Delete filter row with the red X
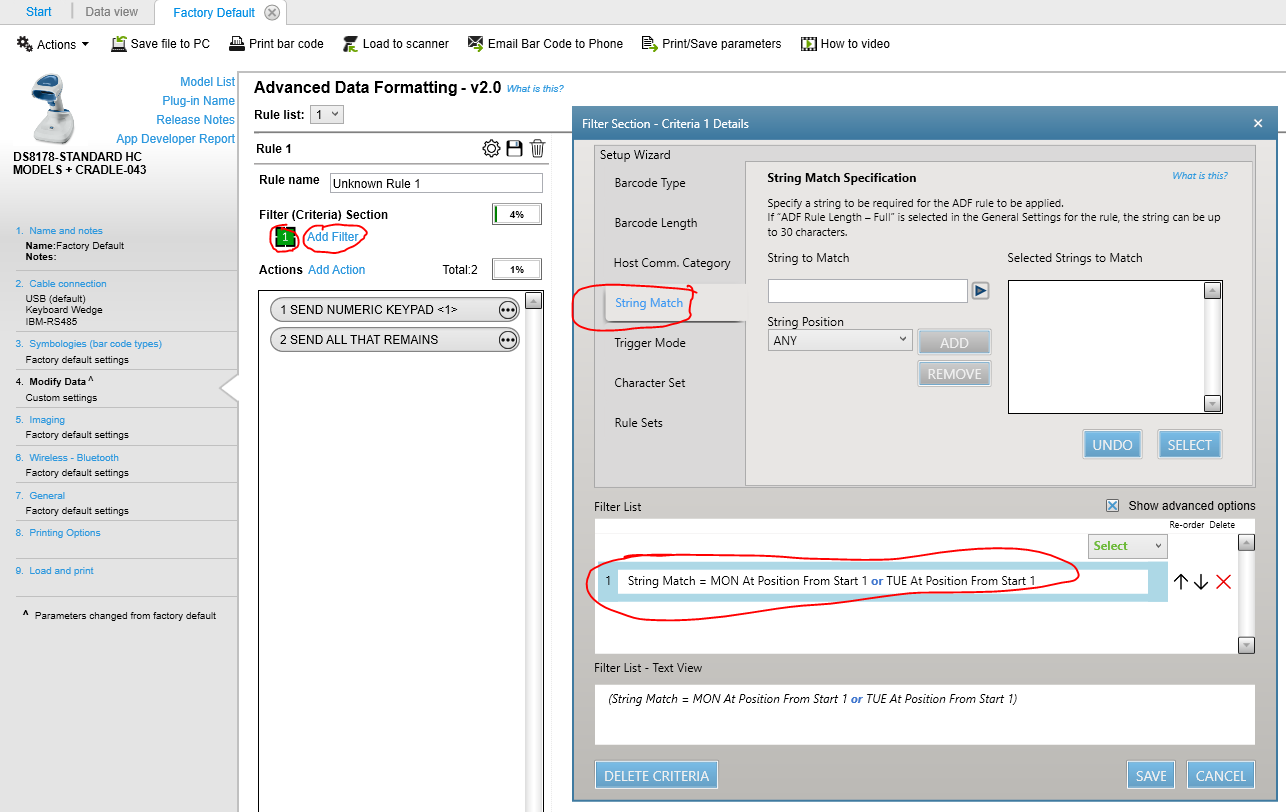1286x812 pixels. 1223,582
